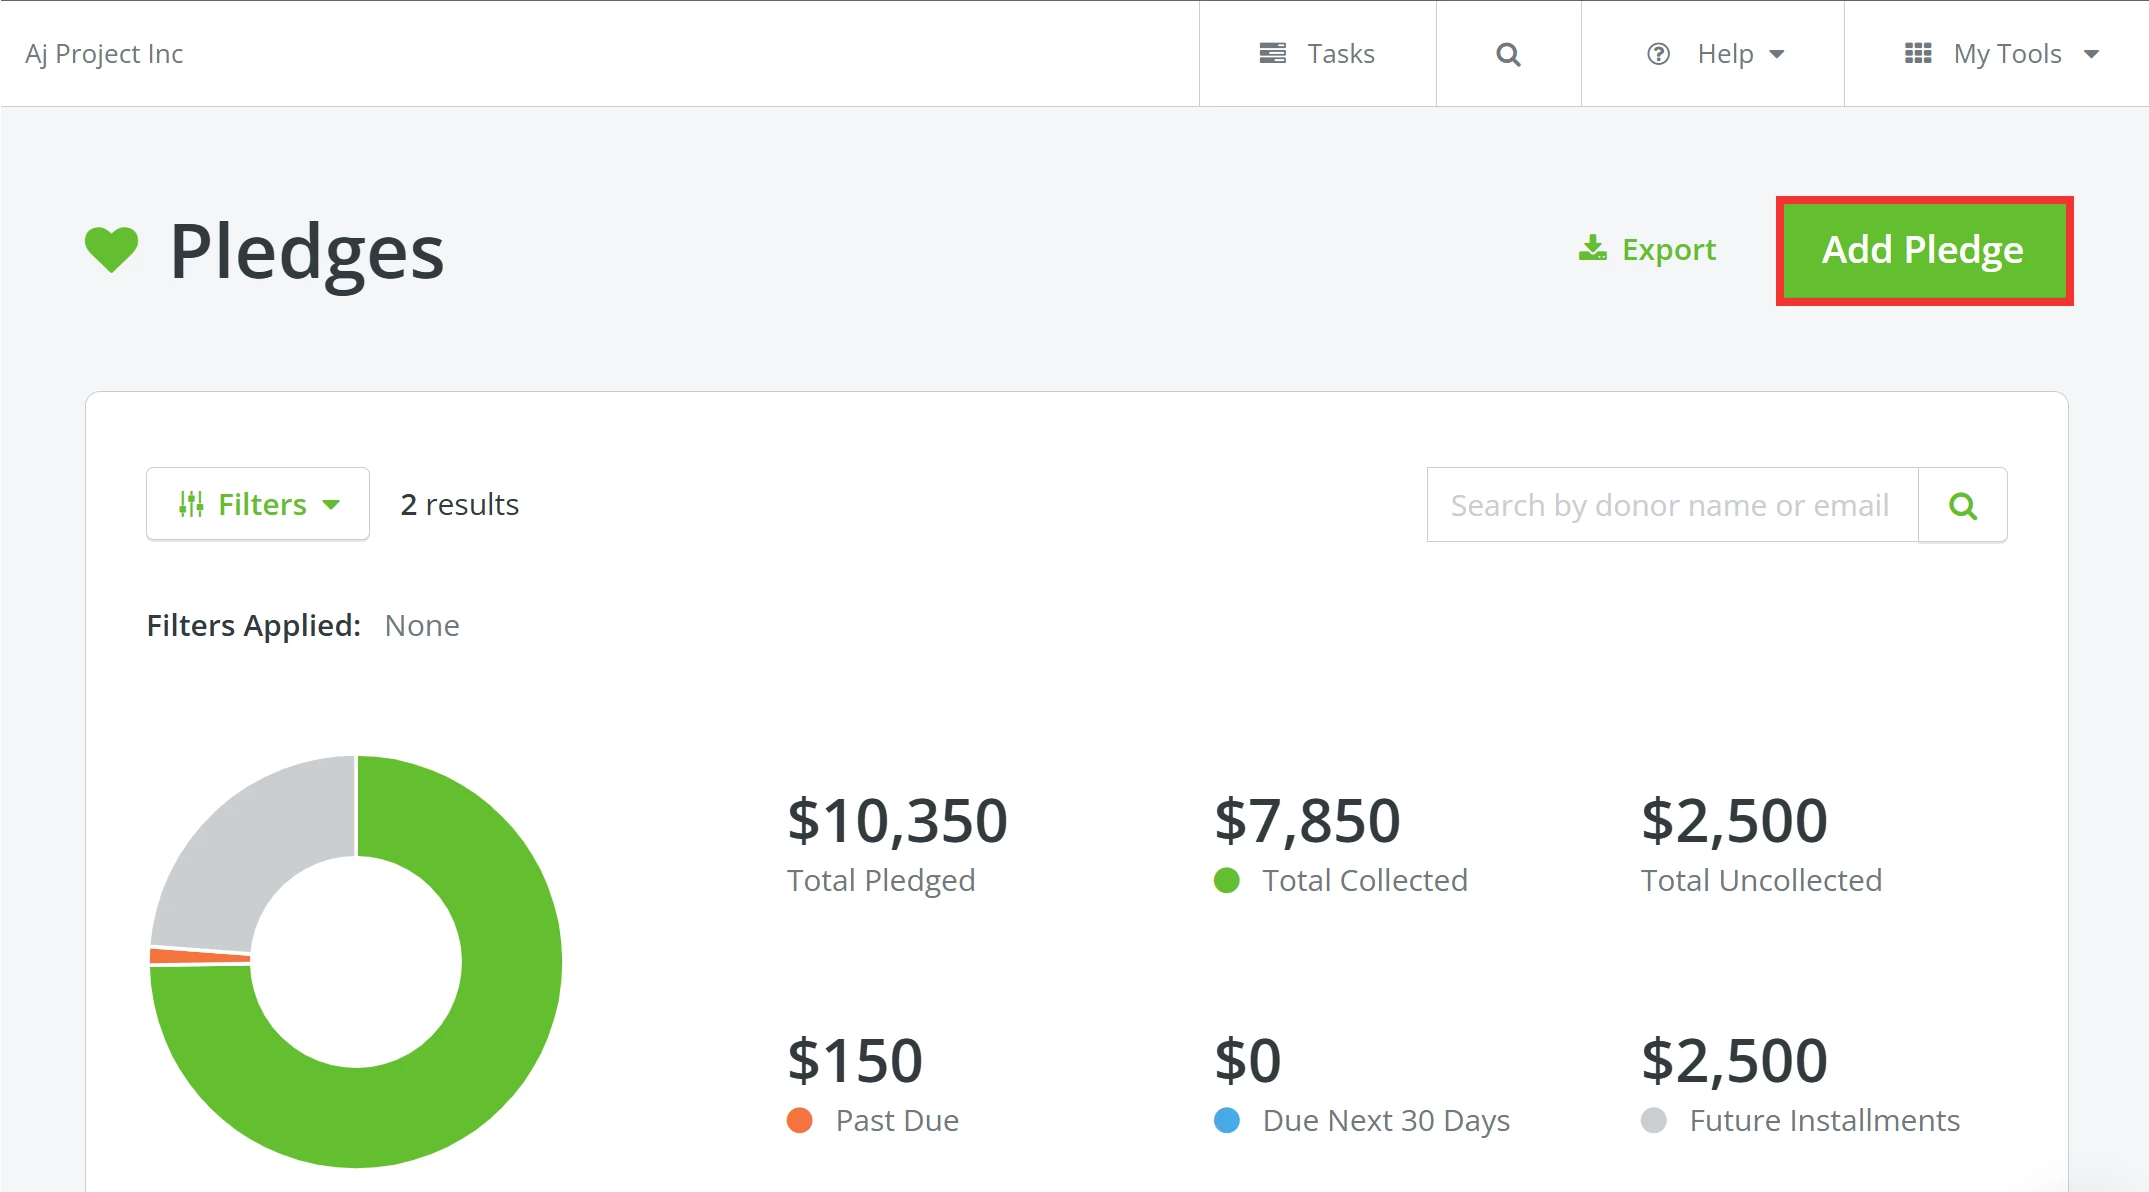2149x1192 pixels.
Task: Open the top bar search magnifier
Action: point(1508,54)
